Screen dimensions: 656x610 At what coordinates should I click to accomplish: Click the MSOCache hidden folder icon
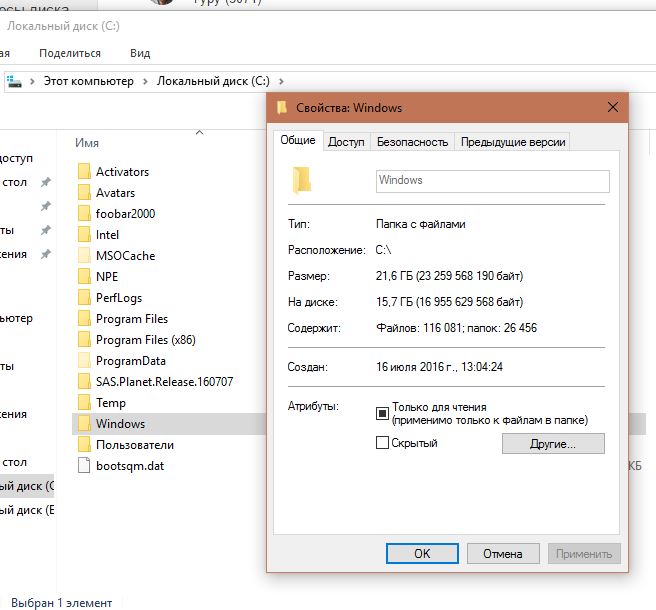tap(84, 255)
